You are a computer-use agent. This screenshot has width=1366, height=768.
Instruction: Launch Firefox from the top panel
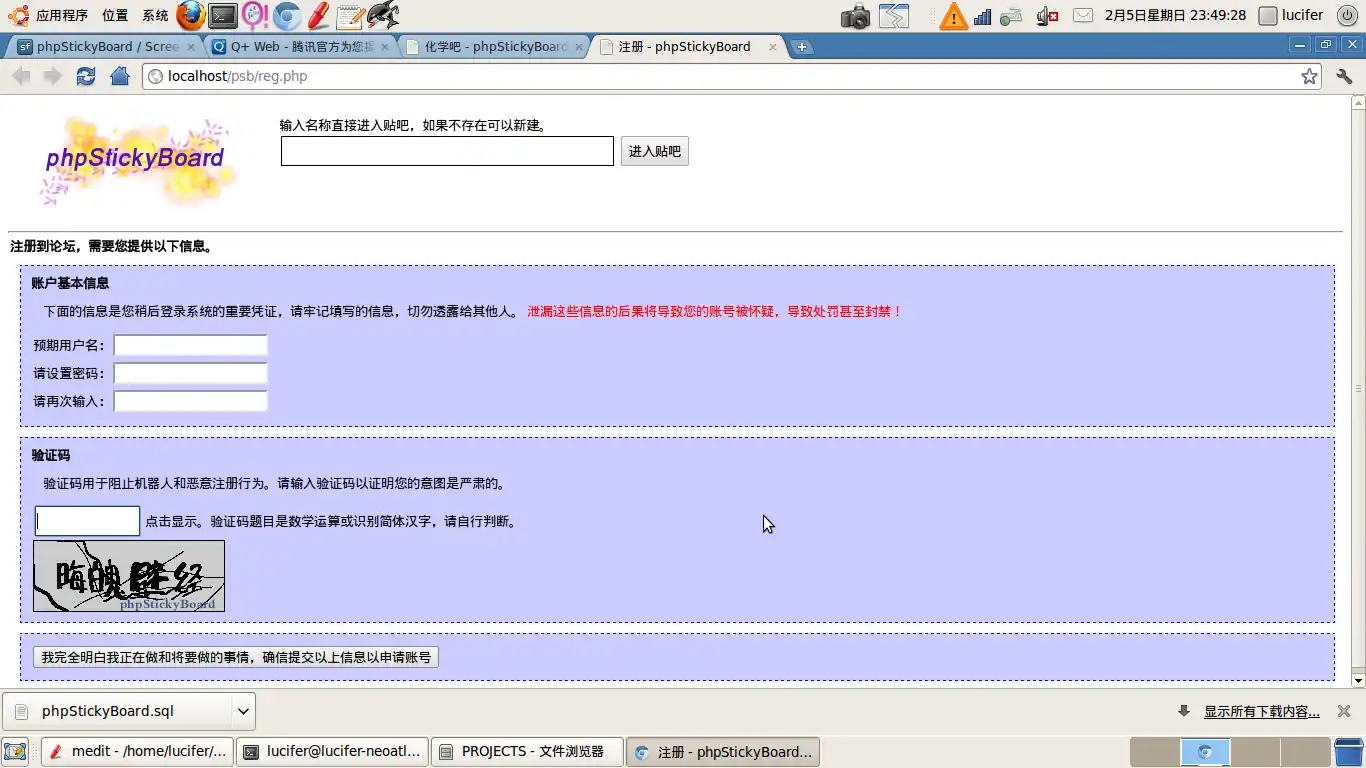coord(190,15)
